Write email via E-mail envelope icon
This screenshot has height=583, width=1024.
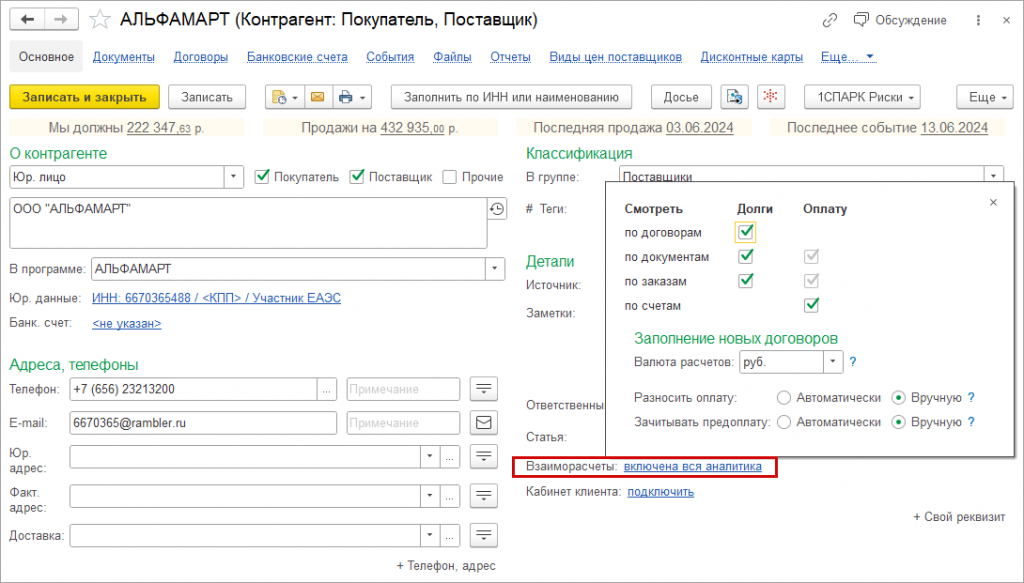(483, 423)
